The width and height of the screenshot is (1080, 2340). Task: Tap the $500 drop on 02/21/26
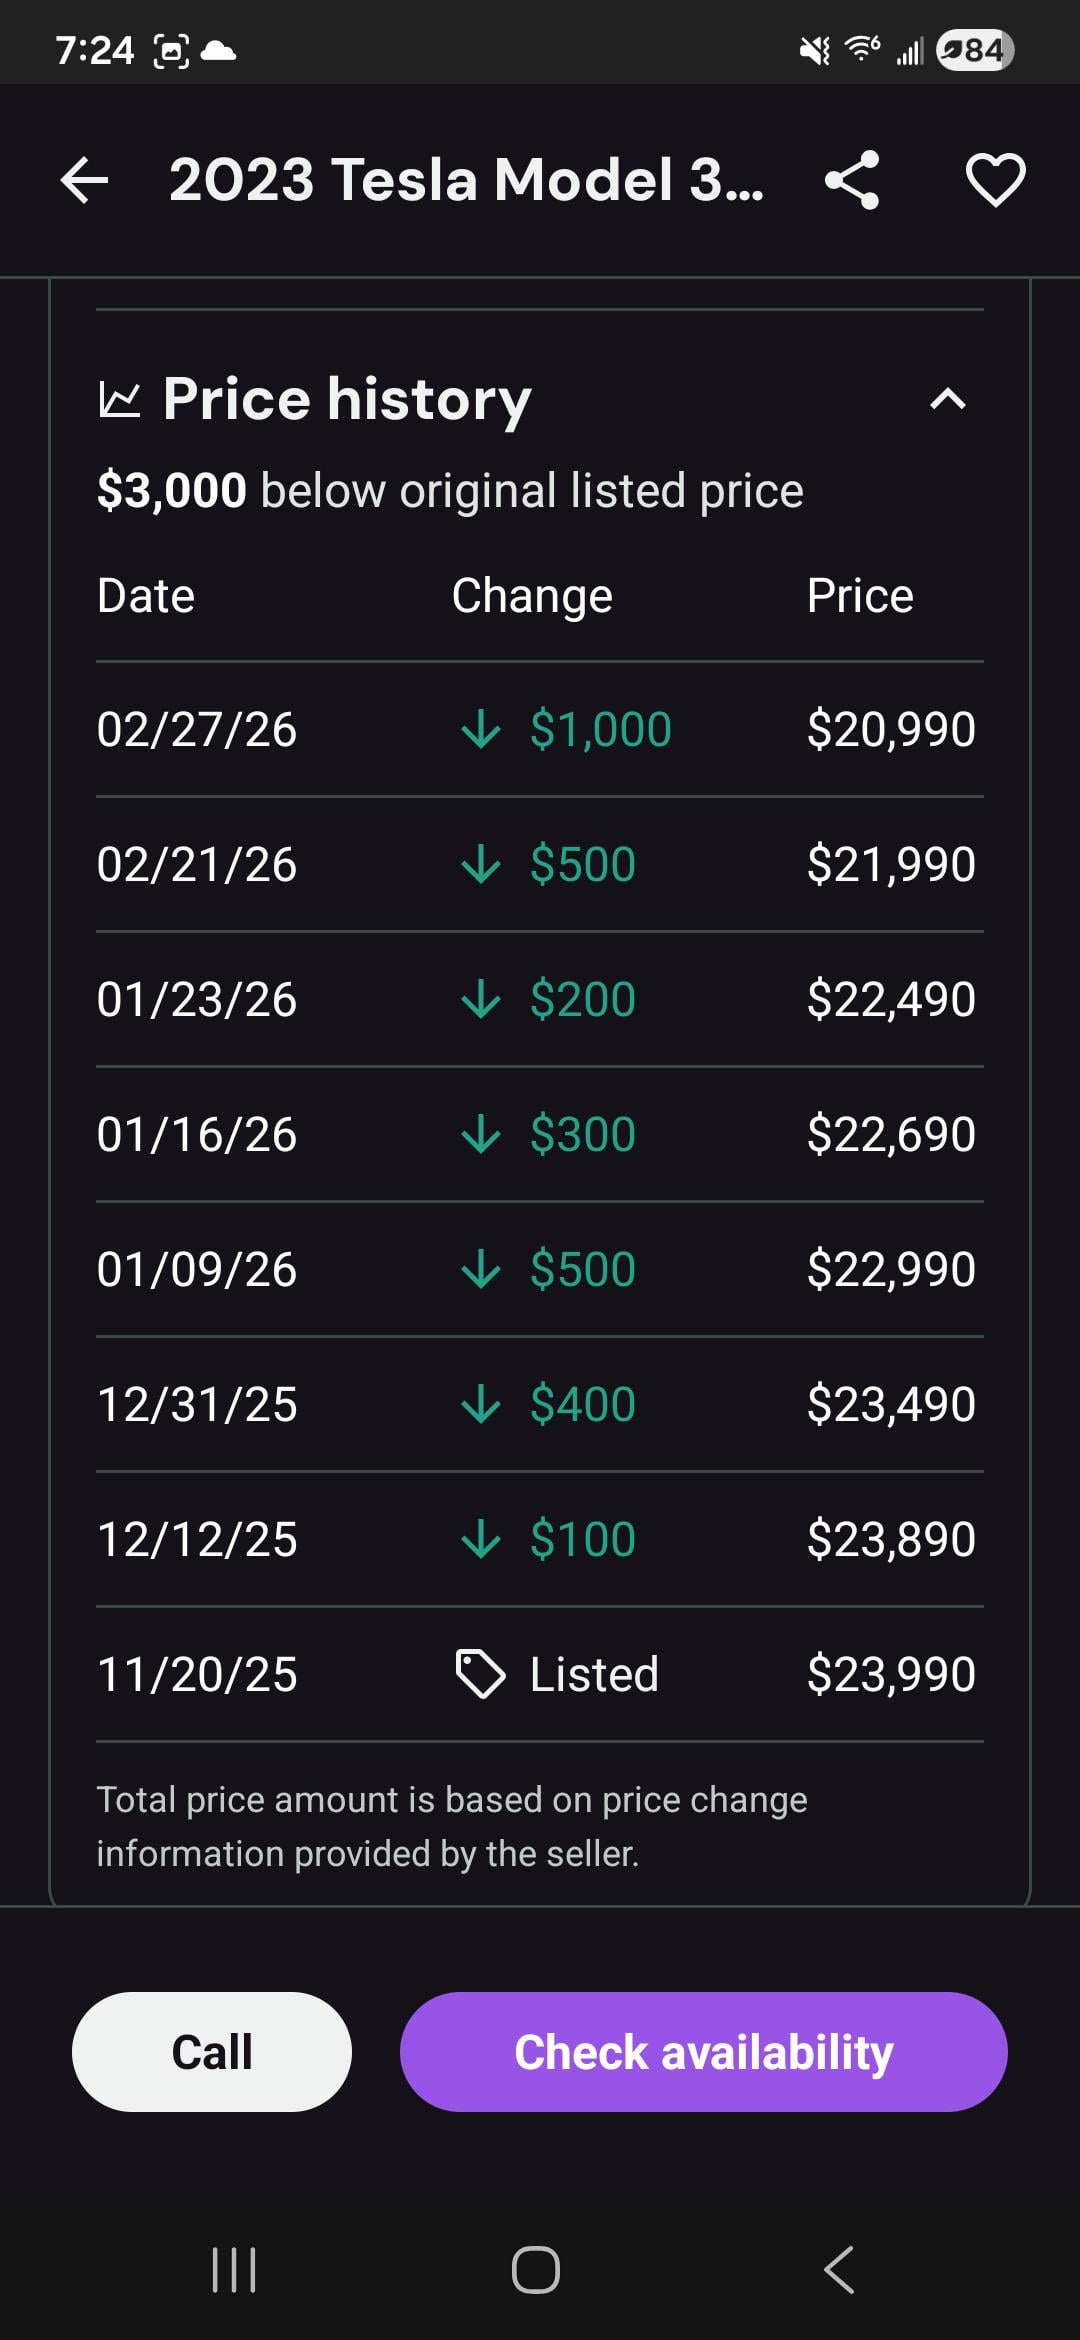(582, 864)
